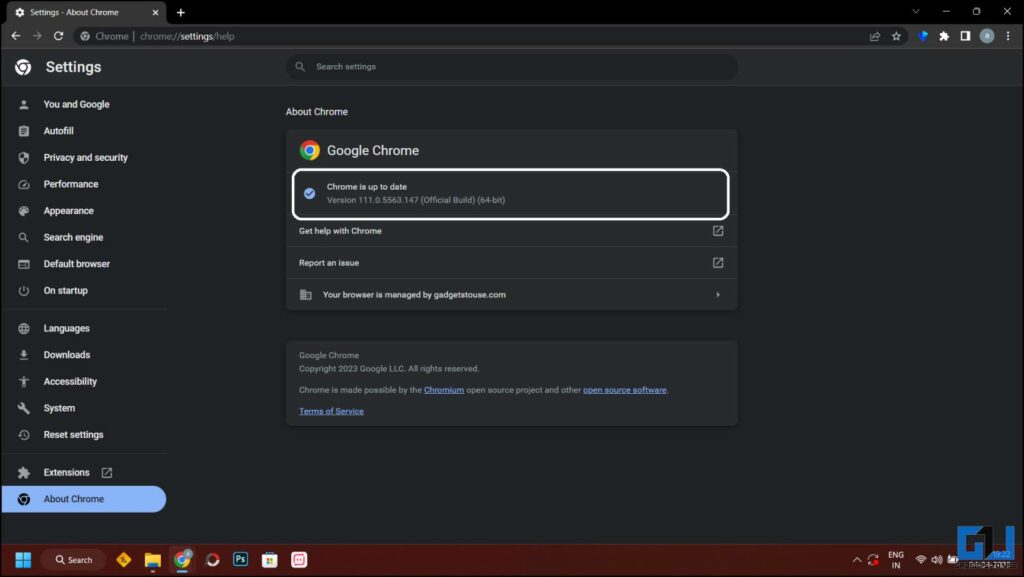Image resolution: width=1024 pixels, height=577 pixels.
Task: Bookmark this page via the star icon
Action: coord(896,35)
